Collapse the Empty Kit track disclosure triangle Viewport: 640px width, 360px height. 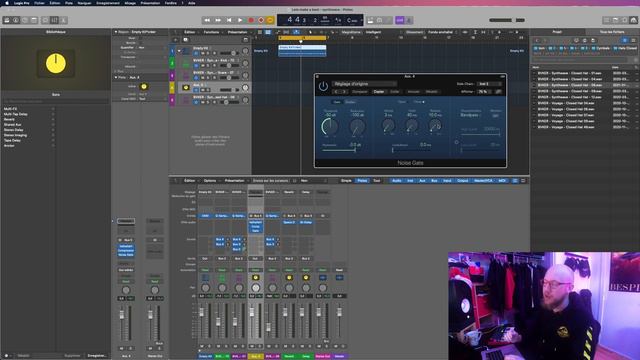tap(179, 51)
